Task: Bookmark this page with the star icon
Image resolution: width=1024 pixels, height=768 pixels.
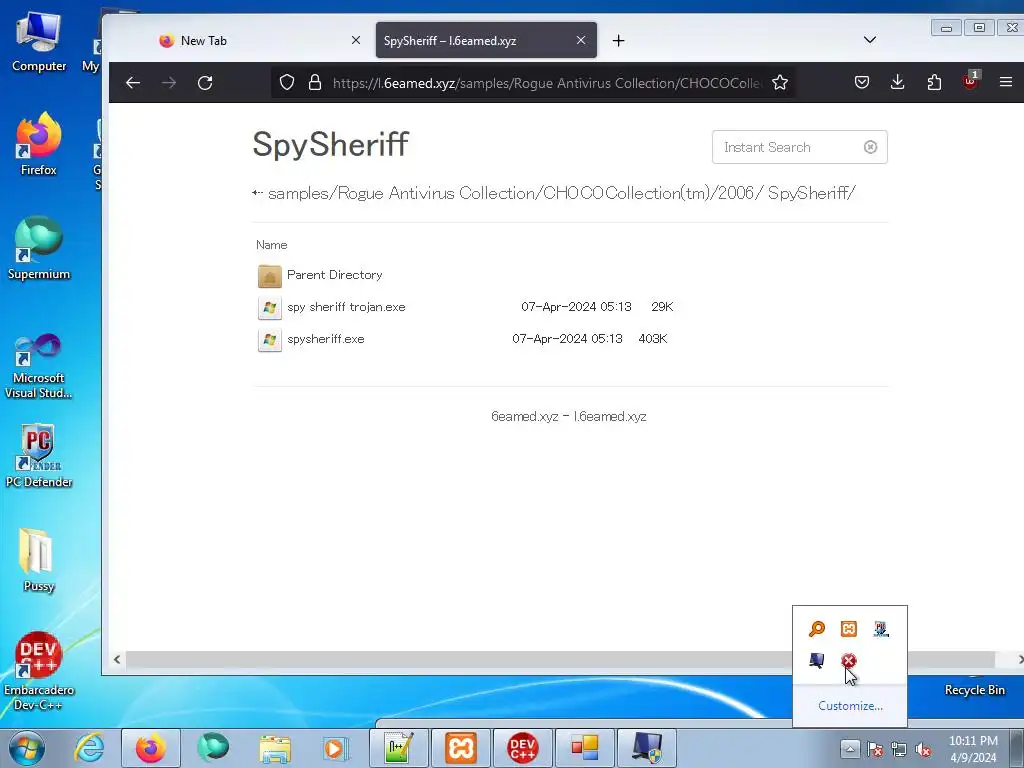Action: pos(780,82)
